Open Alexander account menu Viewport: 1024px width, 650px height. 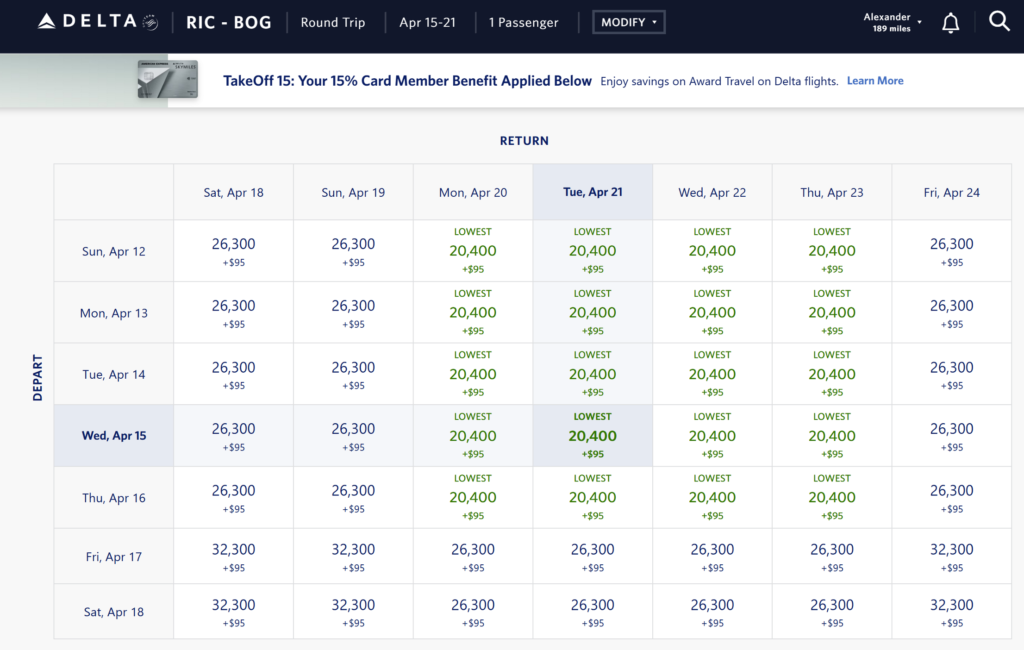point(892,22)
